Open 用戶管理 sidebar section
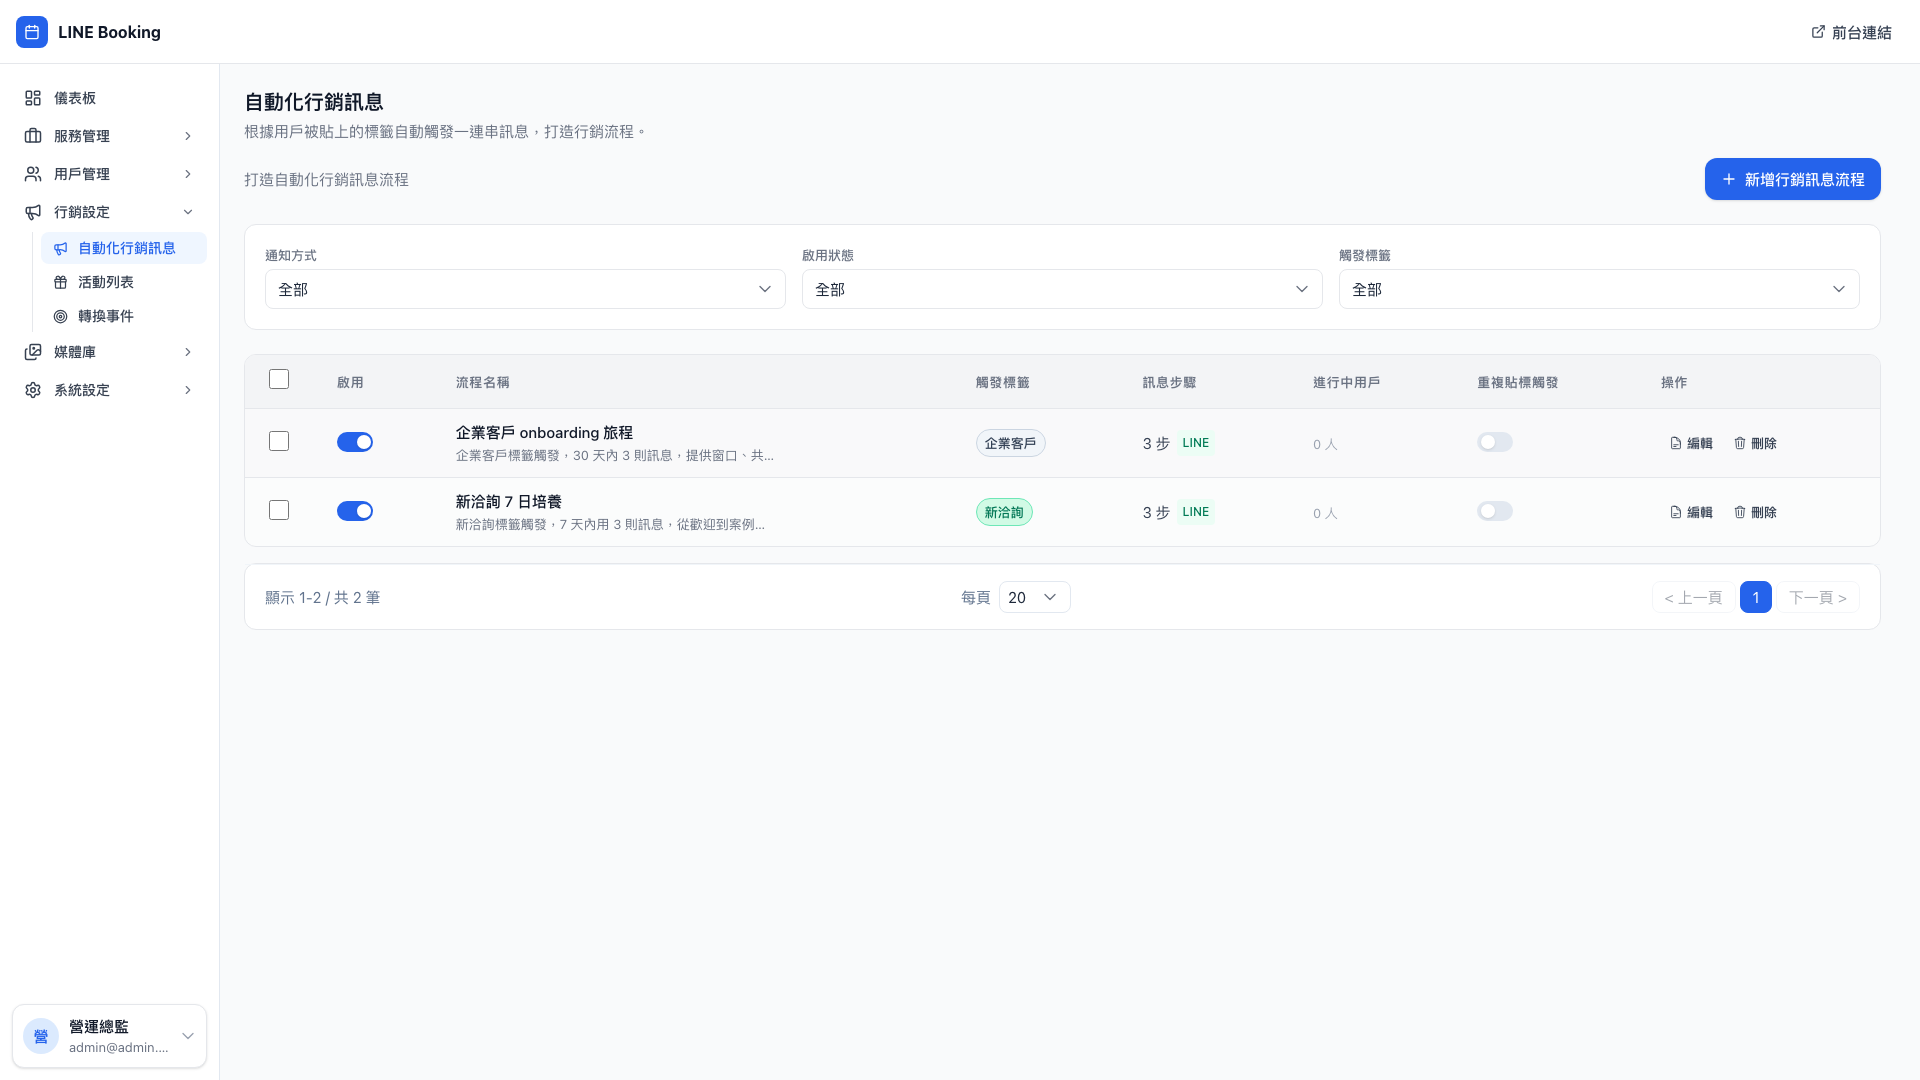 click(110, 174)
